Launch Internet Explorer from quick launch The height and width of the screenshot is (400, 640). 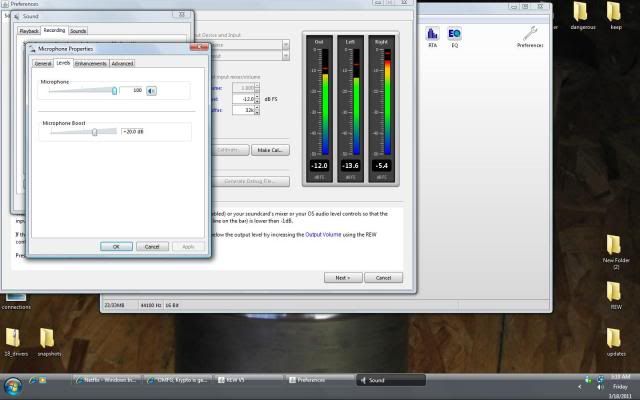(x=33, y=380)
